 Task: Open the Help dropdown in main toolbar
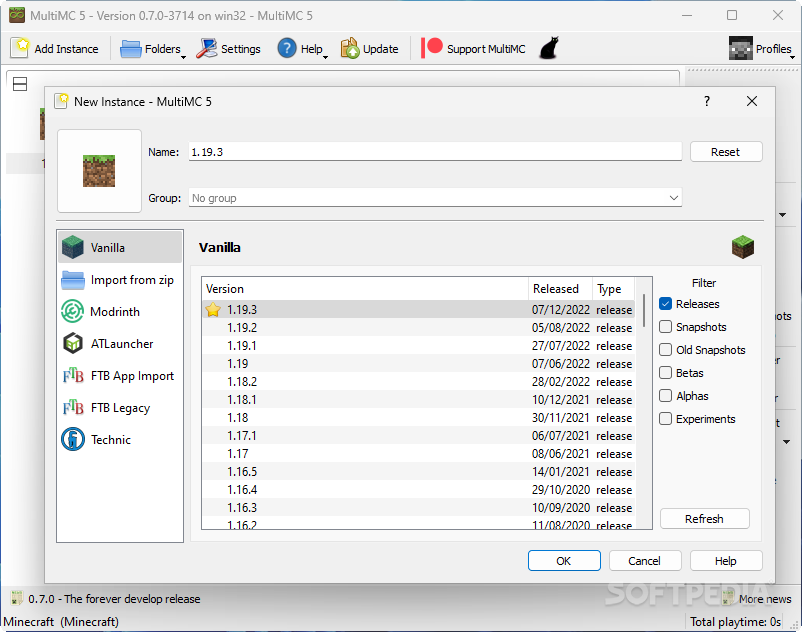(x=302, y=49)
